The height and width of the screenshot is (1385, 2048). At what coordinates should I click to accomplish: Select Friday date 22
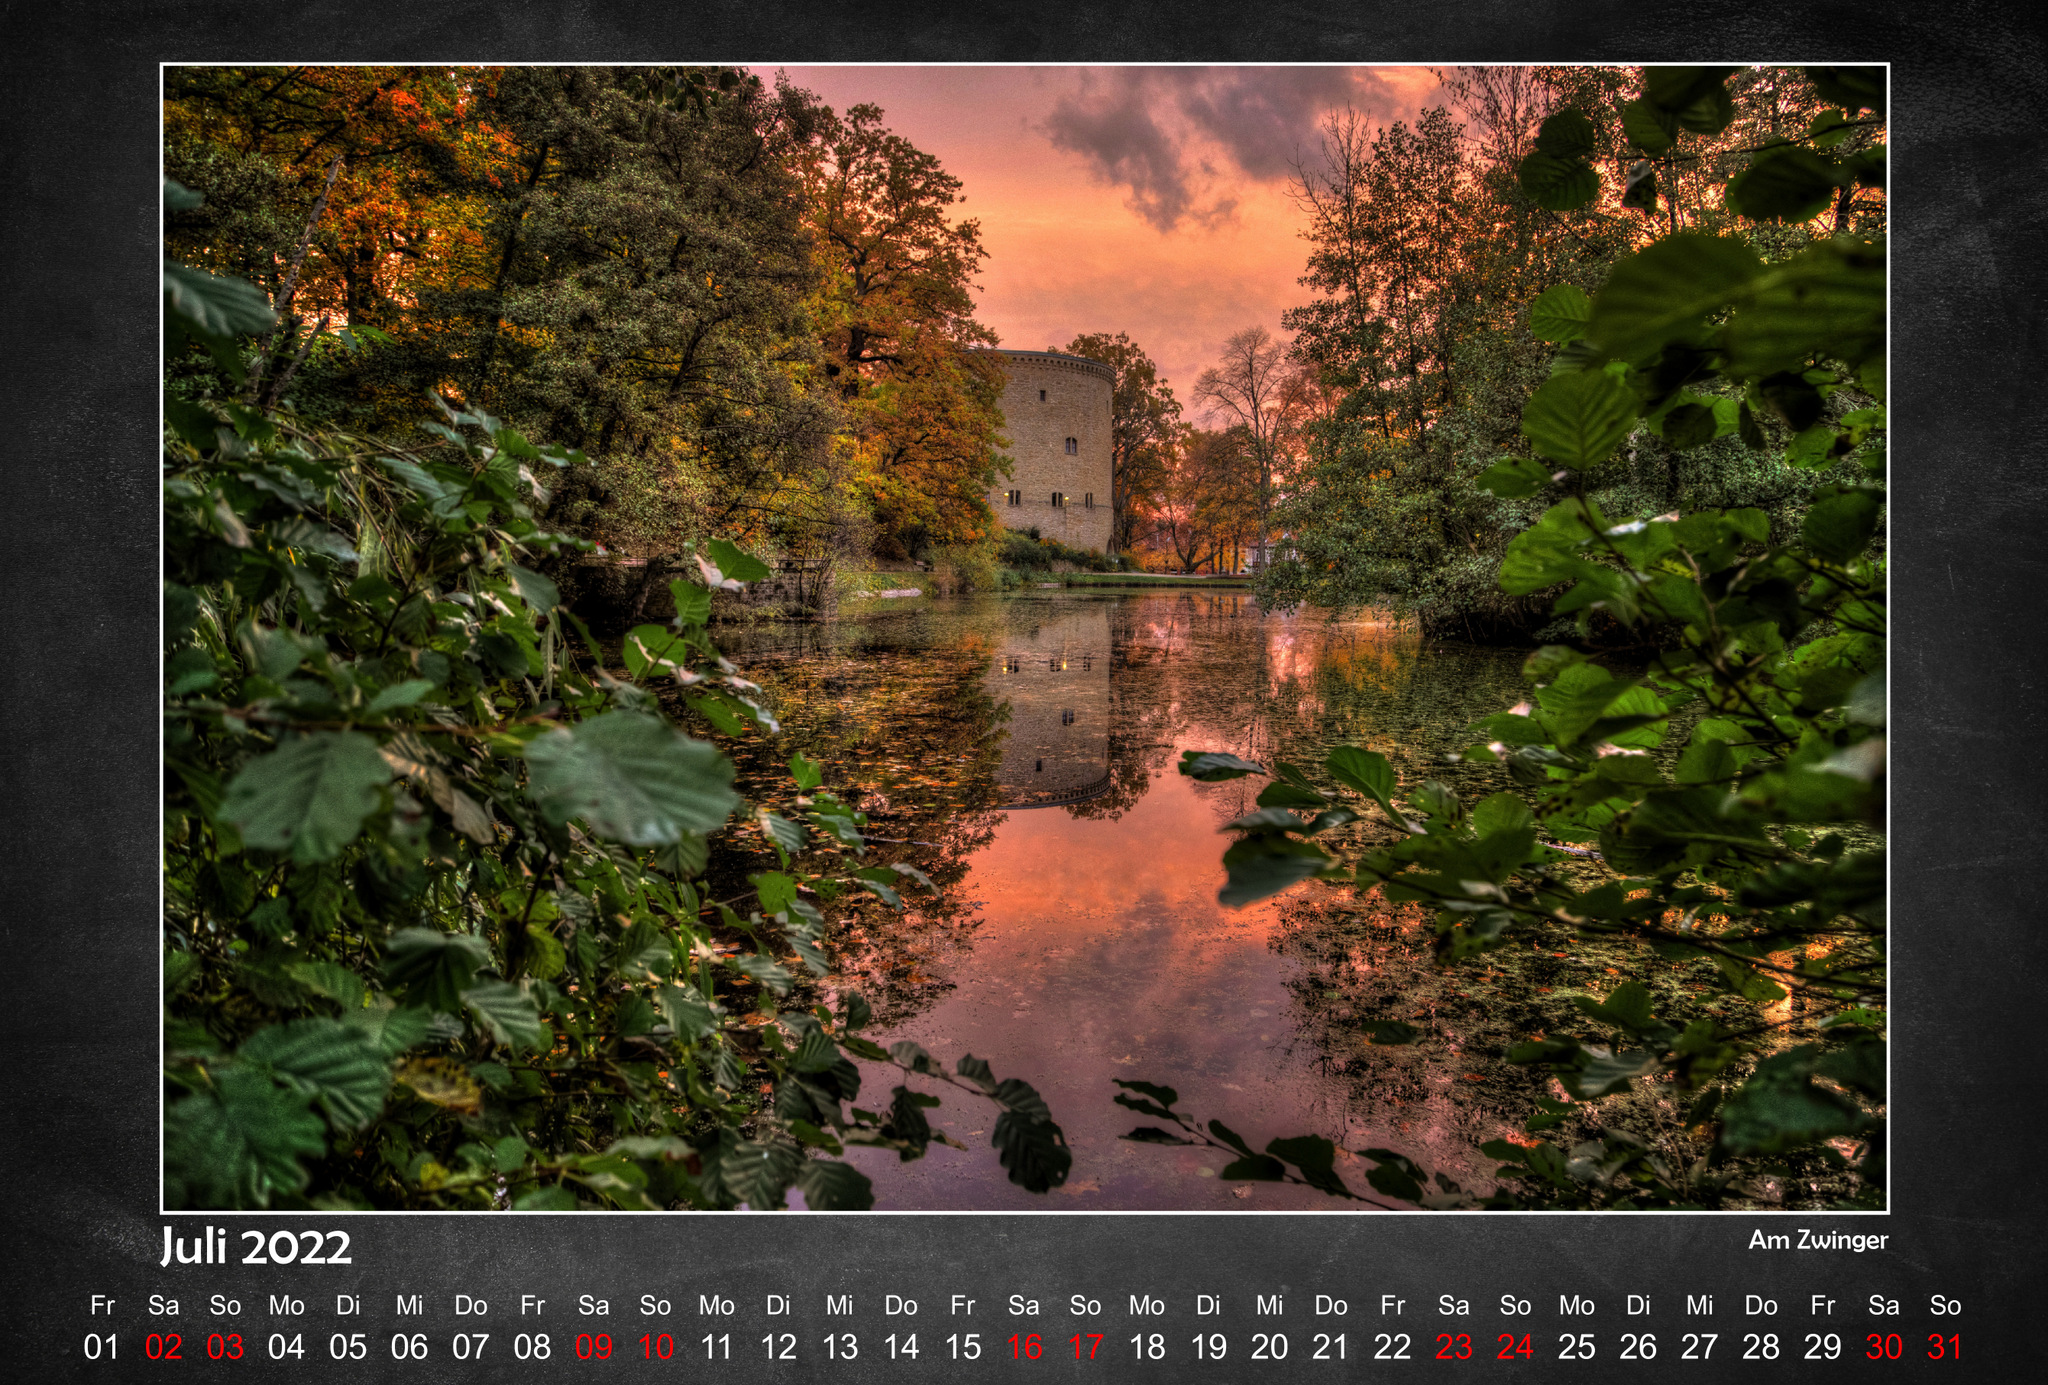coord(1392,1347)
